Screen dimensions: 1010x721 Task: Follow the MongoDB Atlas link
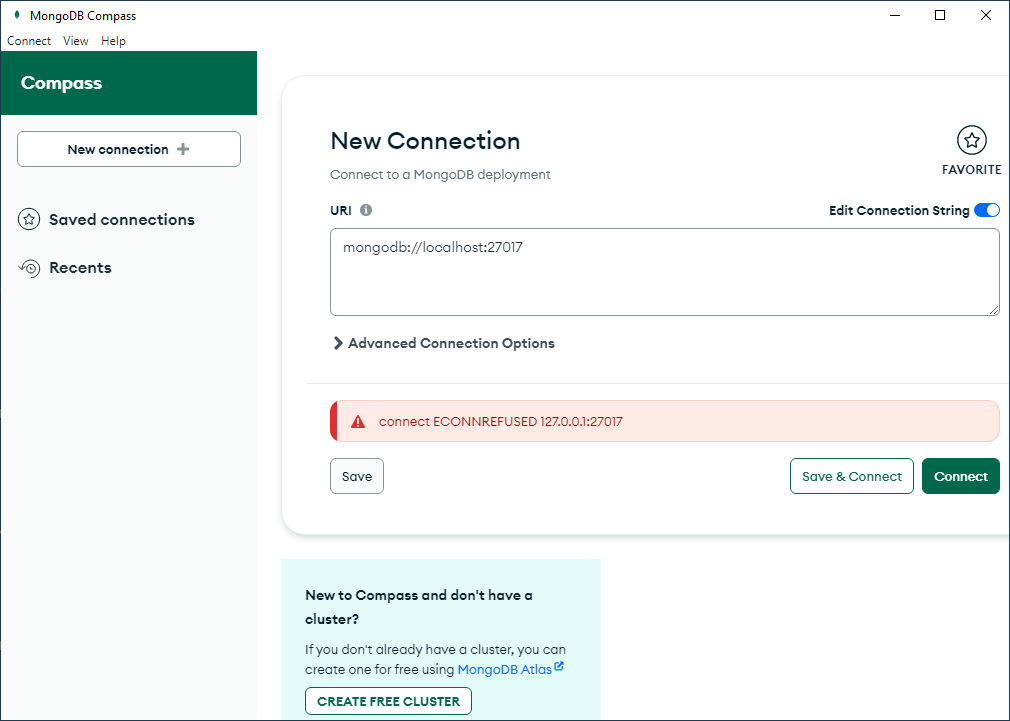[504, 669]
